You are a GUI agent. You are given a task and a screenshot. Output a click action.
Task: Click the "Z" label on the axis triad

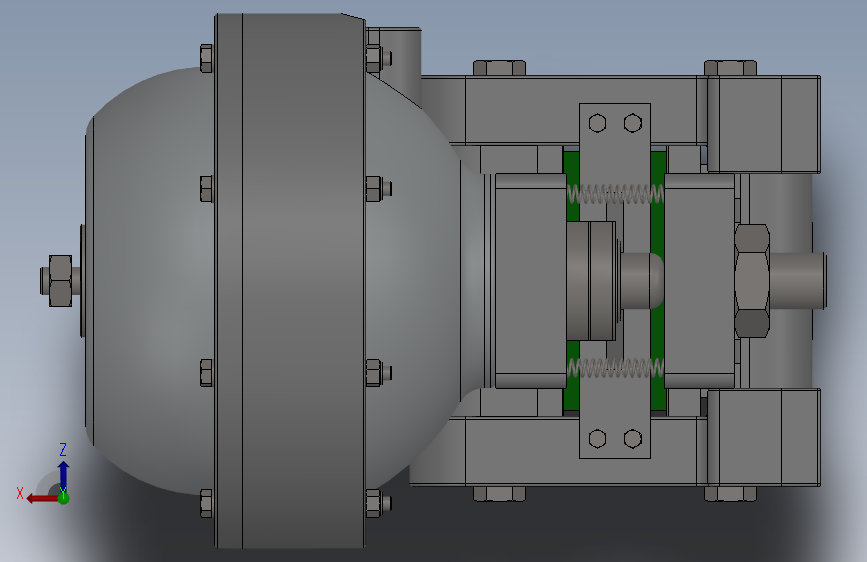coord(63,449)
